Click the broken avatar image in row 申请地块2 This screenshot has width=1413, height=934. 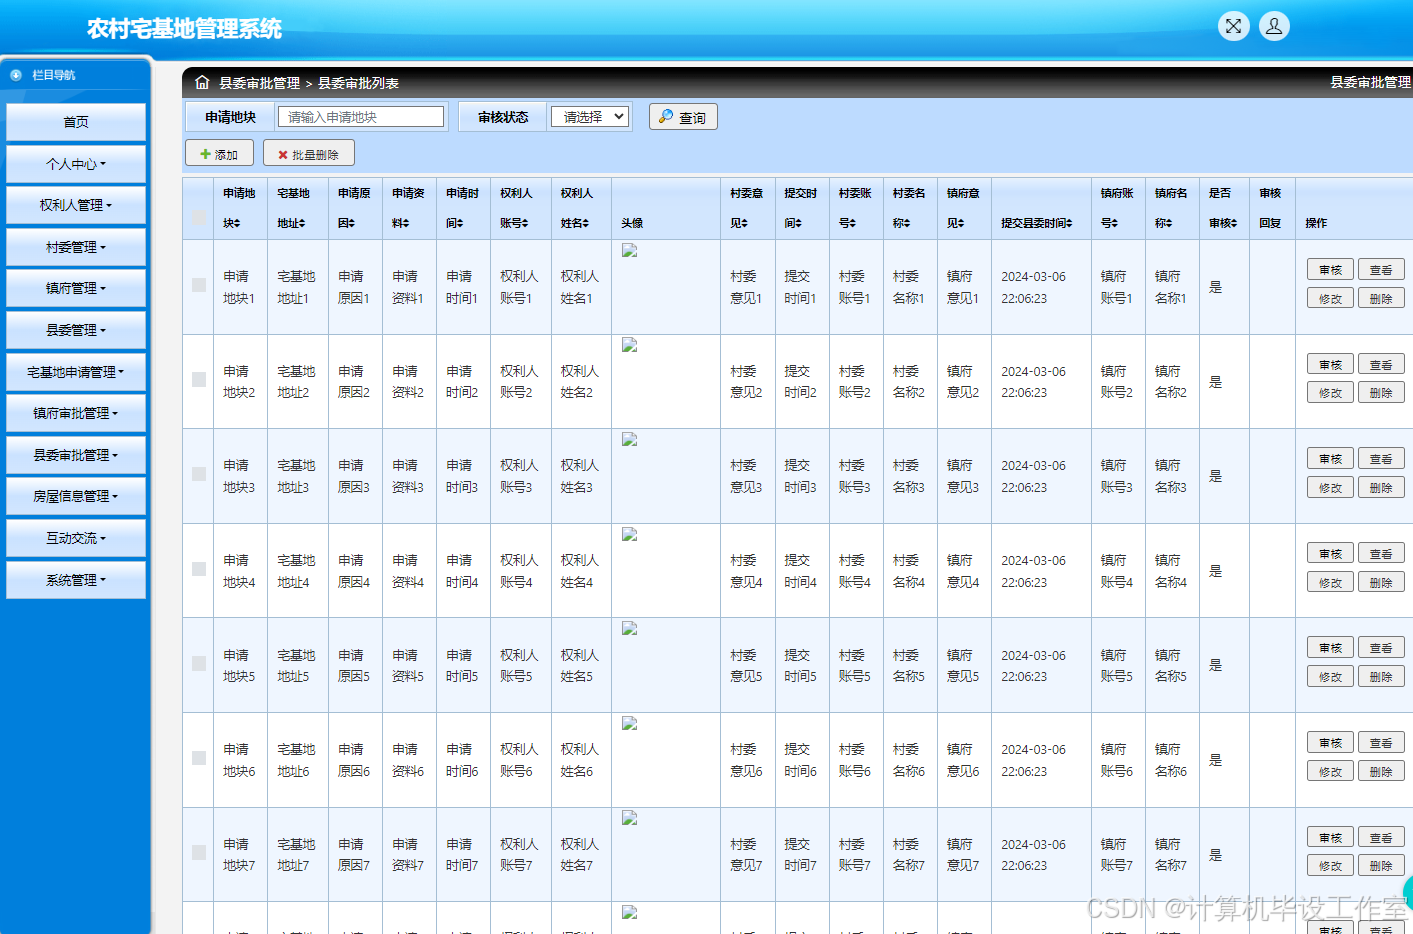point(630,345)
